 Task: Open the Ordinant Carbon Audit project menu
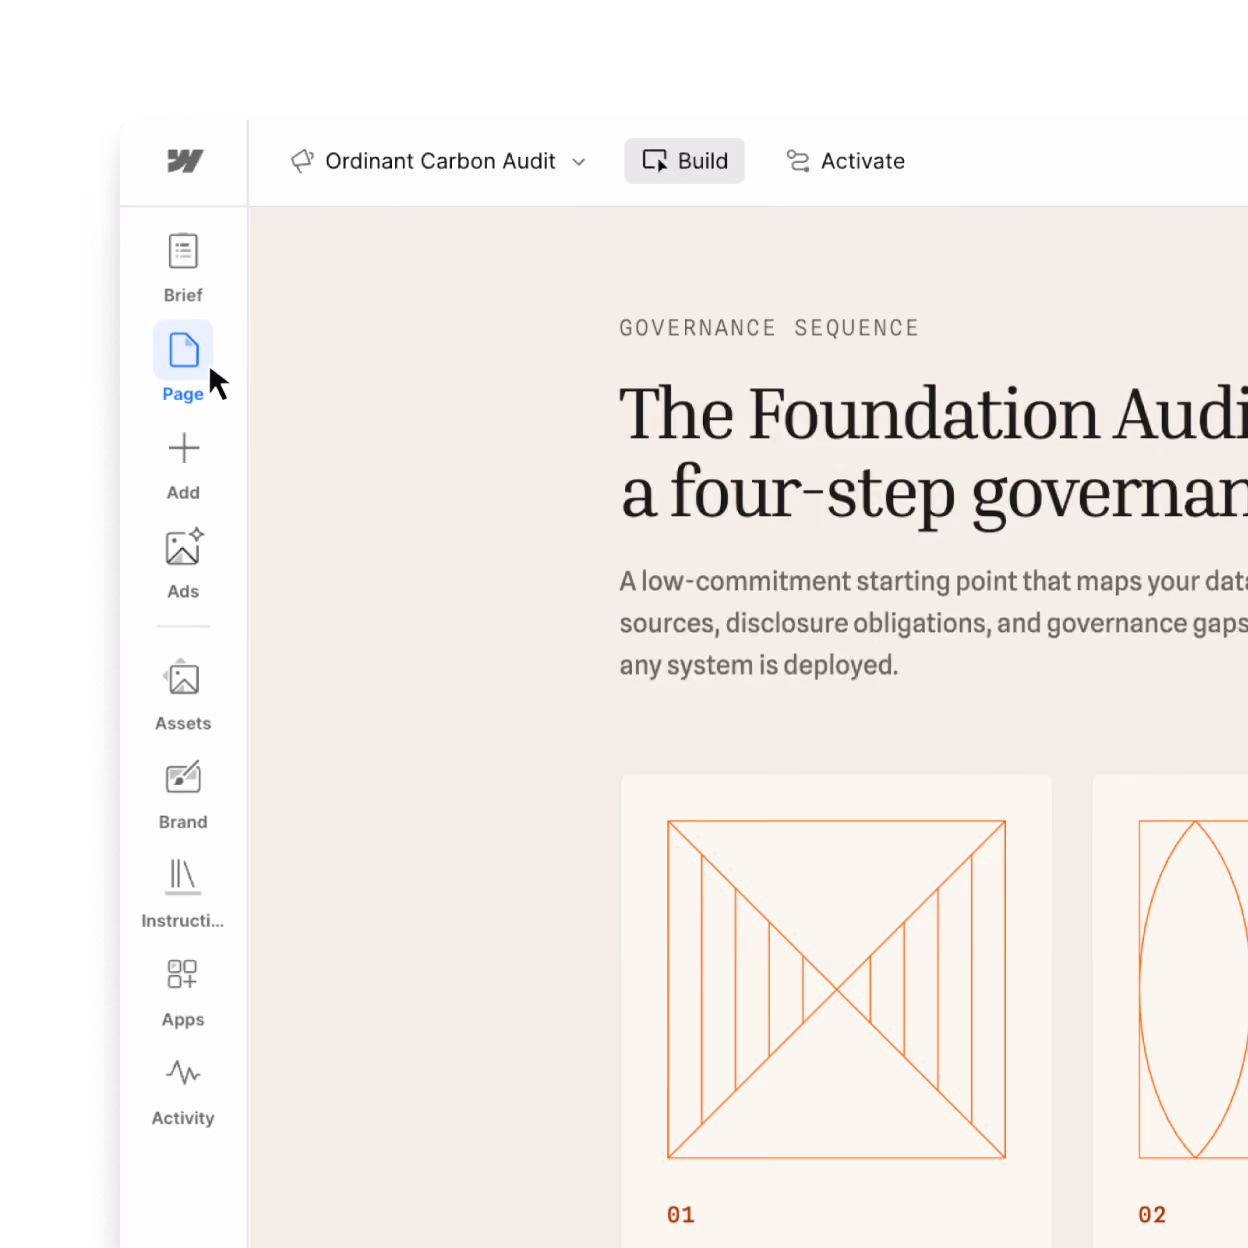coord(439,161)
